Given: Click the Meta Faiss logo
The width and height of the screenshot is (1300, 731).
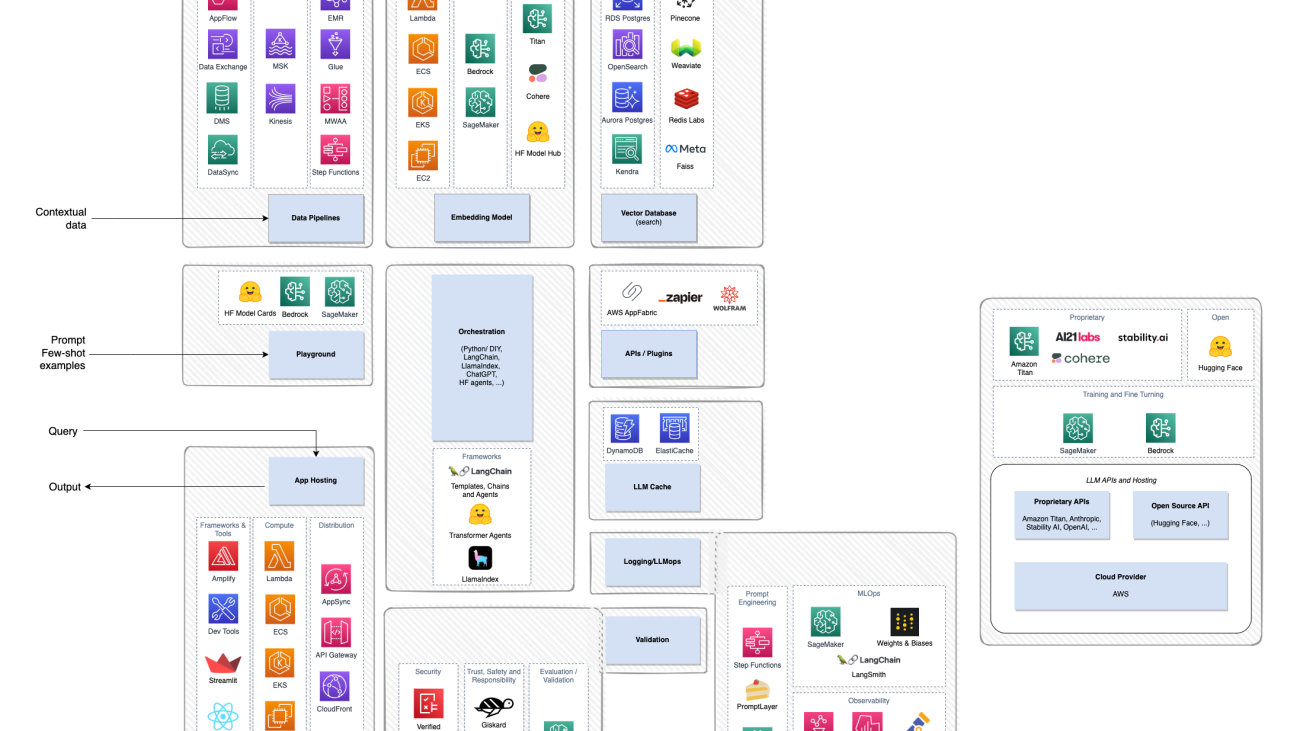Looking at the screenshot, I should click(x=686, y=149).
